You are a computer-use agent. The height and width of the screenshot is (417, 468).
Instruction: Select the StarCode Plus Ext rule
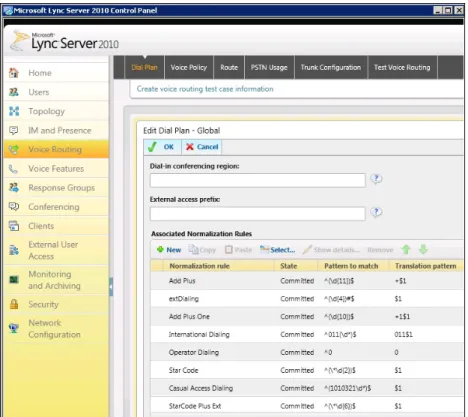[307, 406]
